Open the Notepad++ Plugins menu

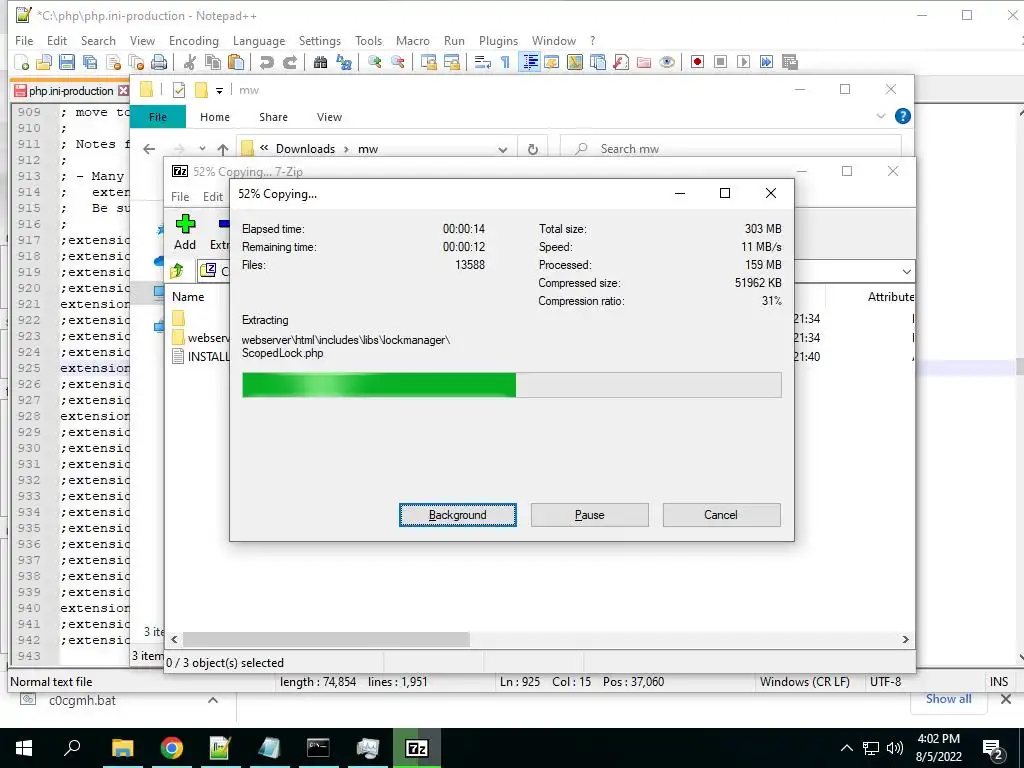coord(498,40)
